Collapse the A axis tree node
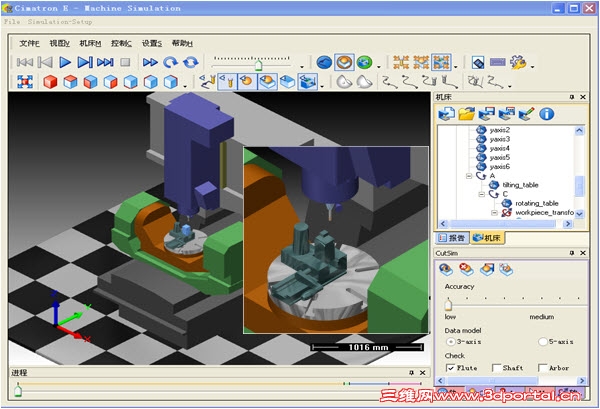 (x=469, y=176)
